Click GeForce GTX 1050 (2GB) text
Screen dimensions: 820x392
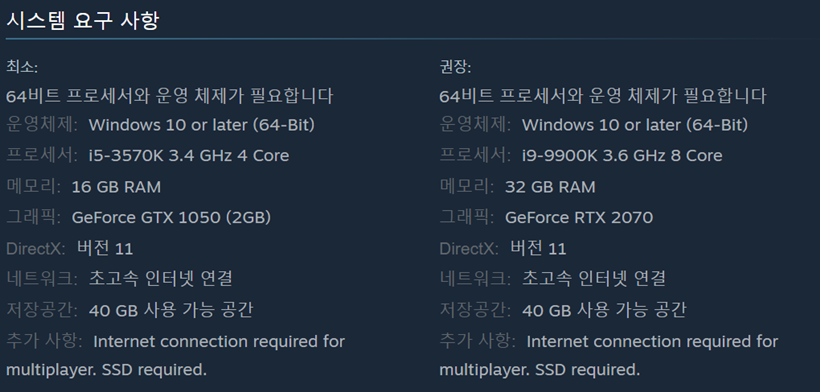coord(172,217)
